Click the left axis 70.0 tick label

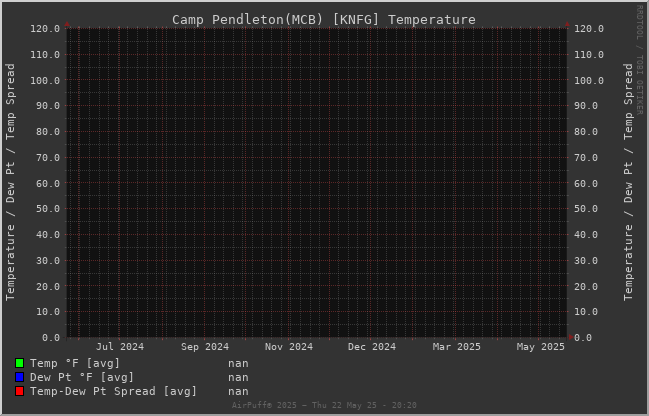coord(48,158)
